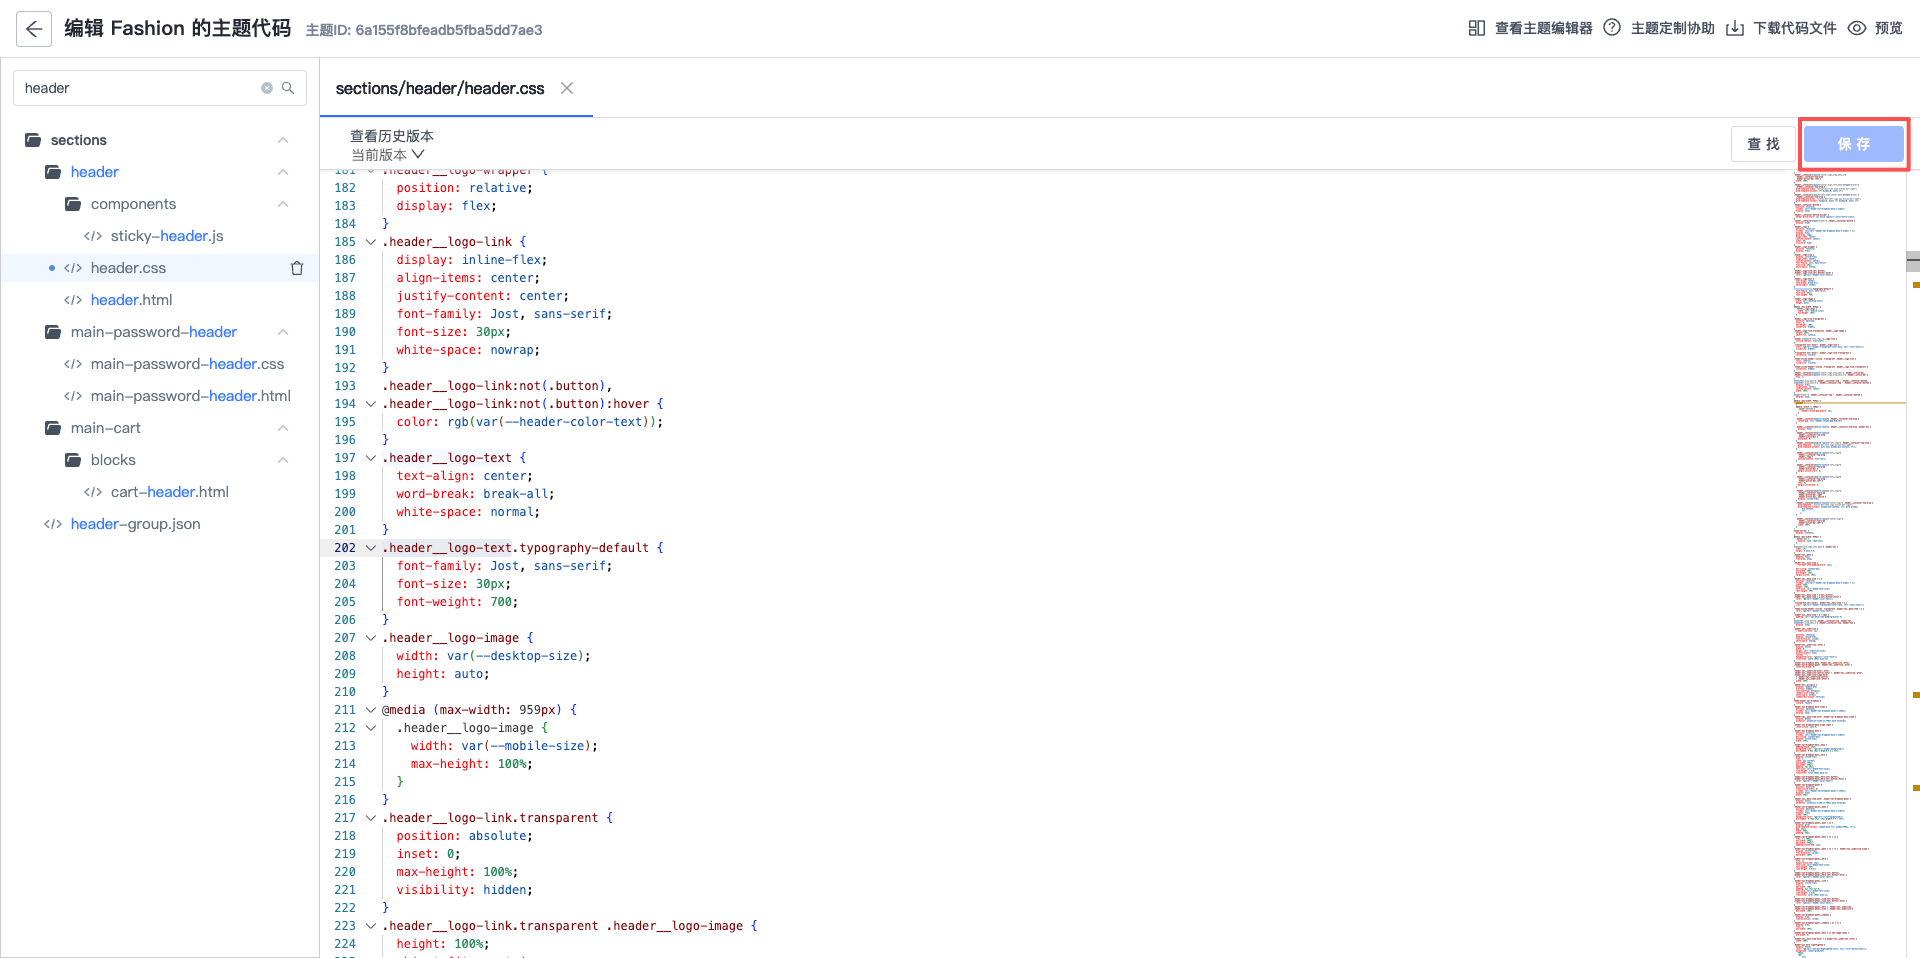Click View history versions label
This screenshot has height=958, width=1920.
tap(392, 136)
